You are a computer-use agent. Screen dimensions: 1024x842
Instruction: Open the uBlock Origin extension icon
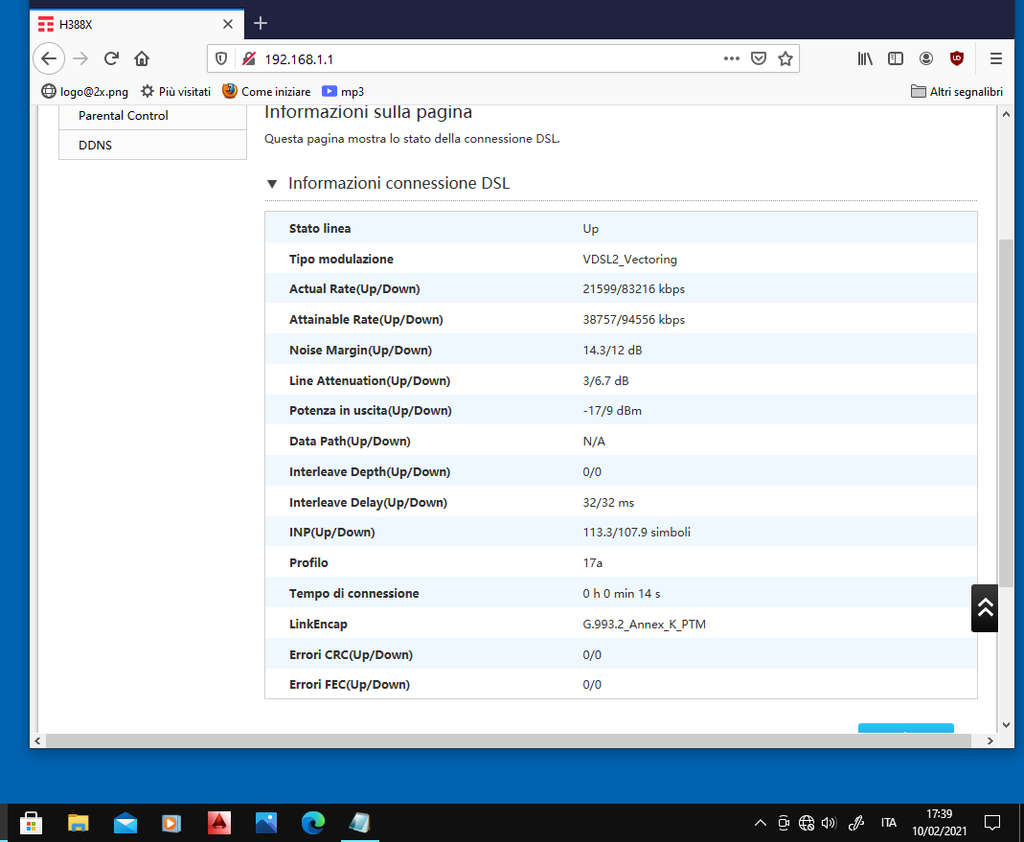point(957,58)
